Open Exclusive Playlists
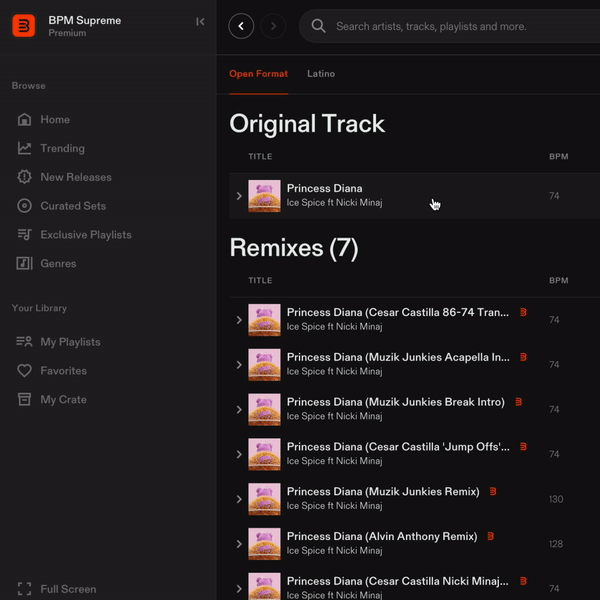 click(86, 235)
